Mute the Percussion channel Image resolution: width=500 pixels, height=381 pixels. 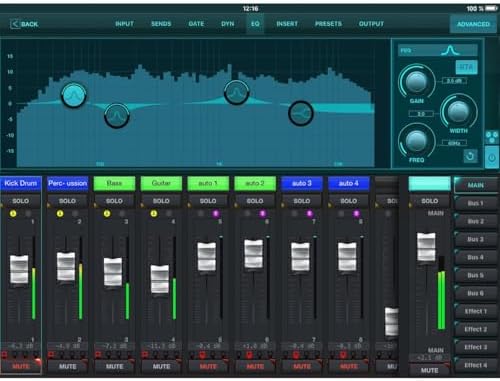[68, 366]
